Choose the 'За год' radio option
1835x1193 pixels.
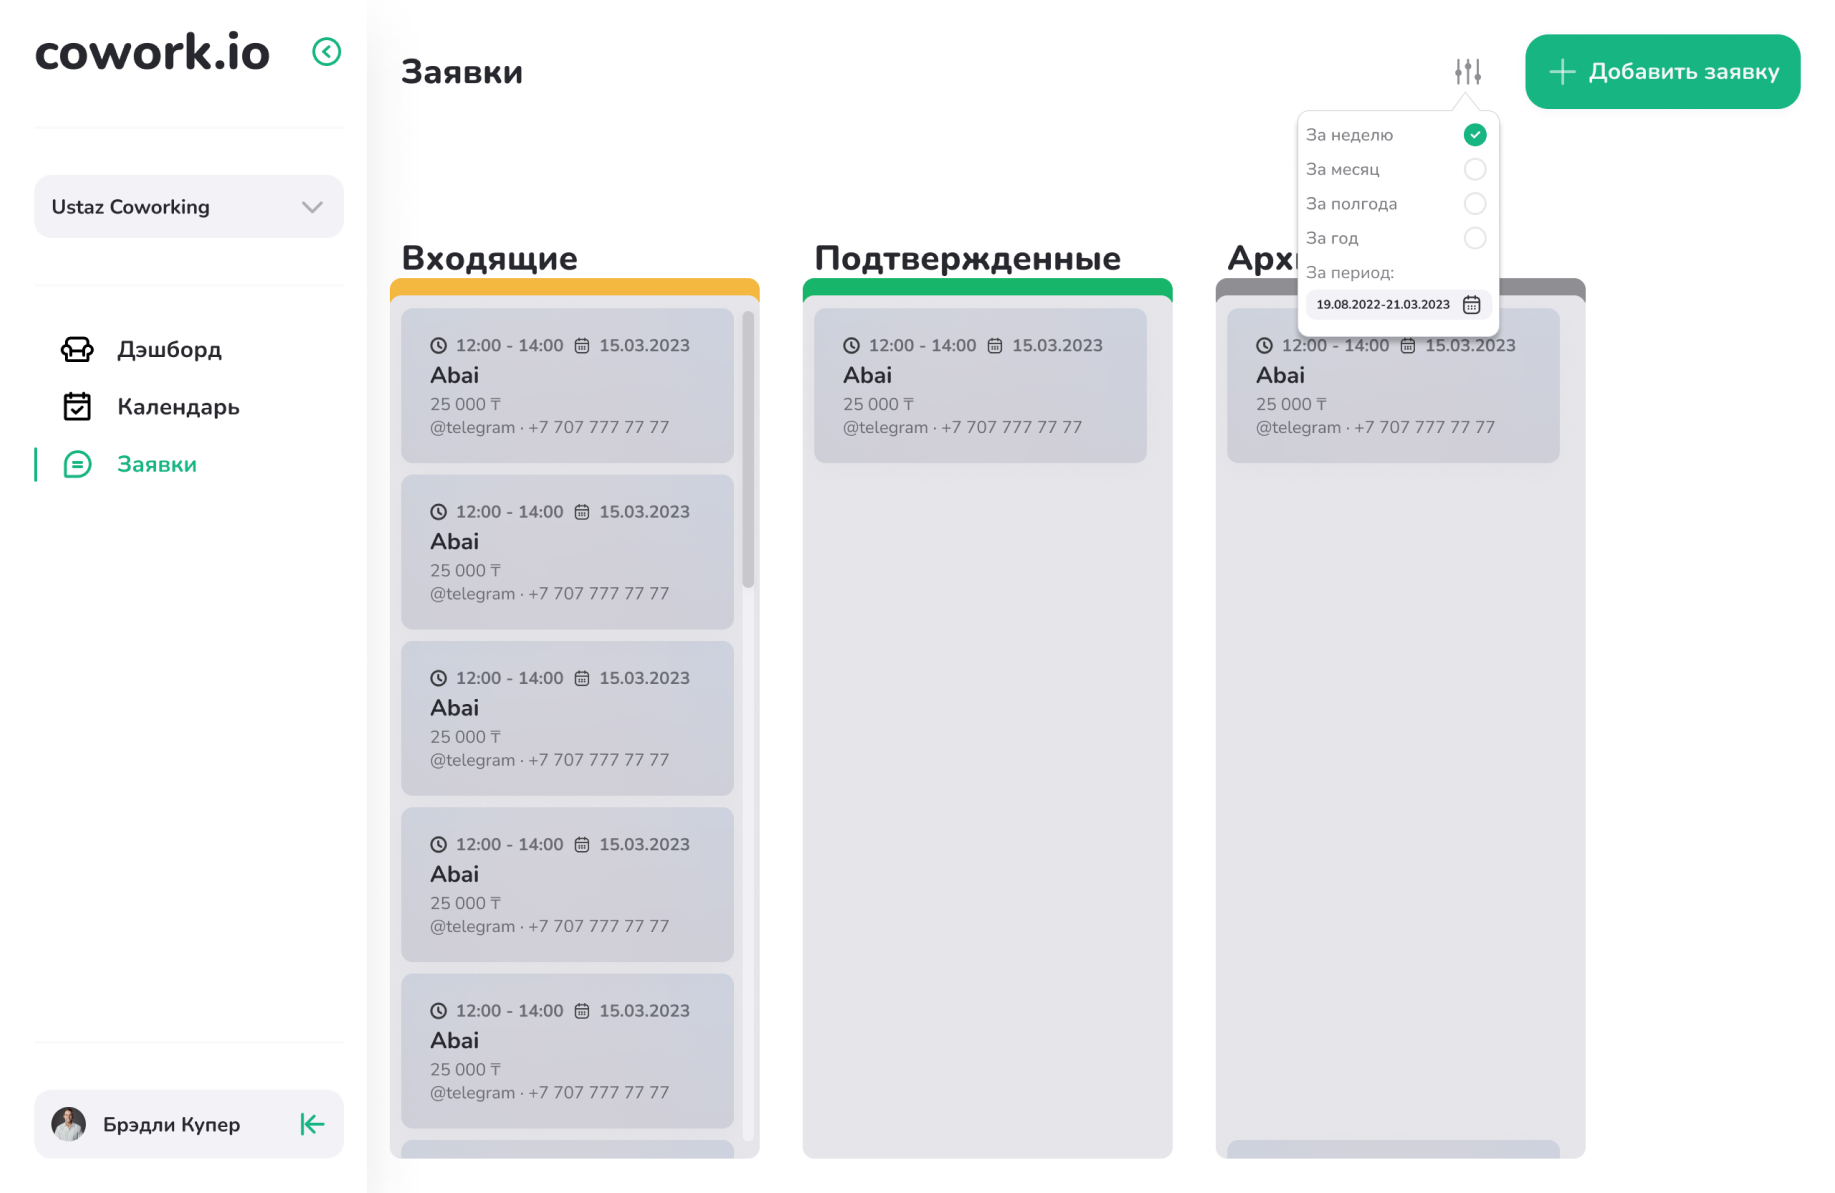click(x=1474, y=238)
